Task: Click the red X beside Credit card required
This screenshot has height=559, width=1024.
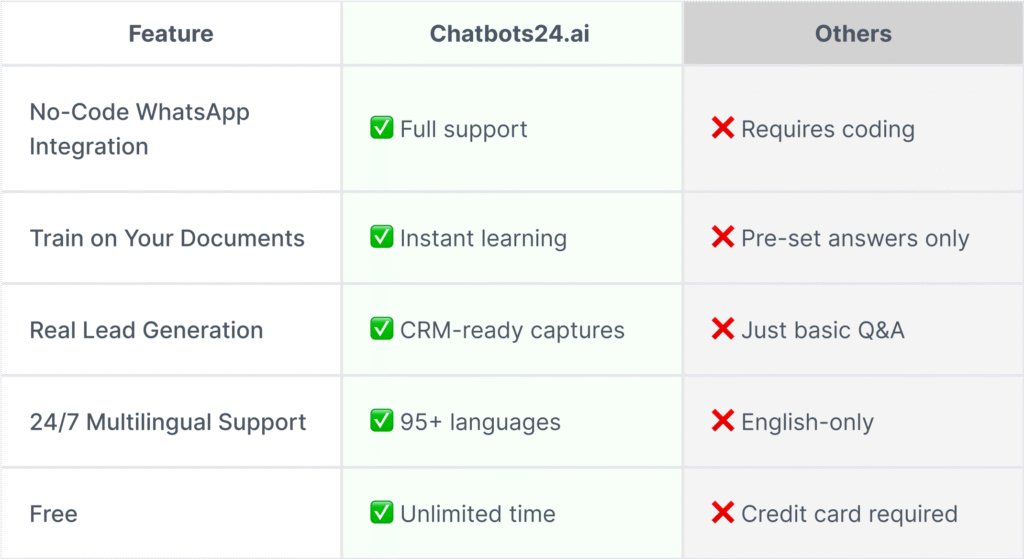Action: tap(723, 513)
